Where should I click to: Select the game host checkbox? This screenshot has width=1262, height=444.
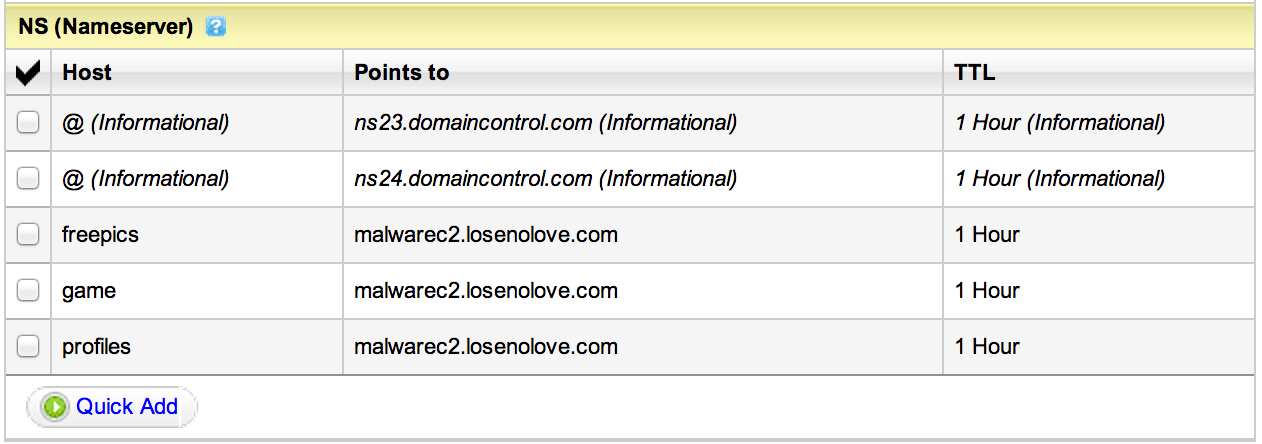28,291
